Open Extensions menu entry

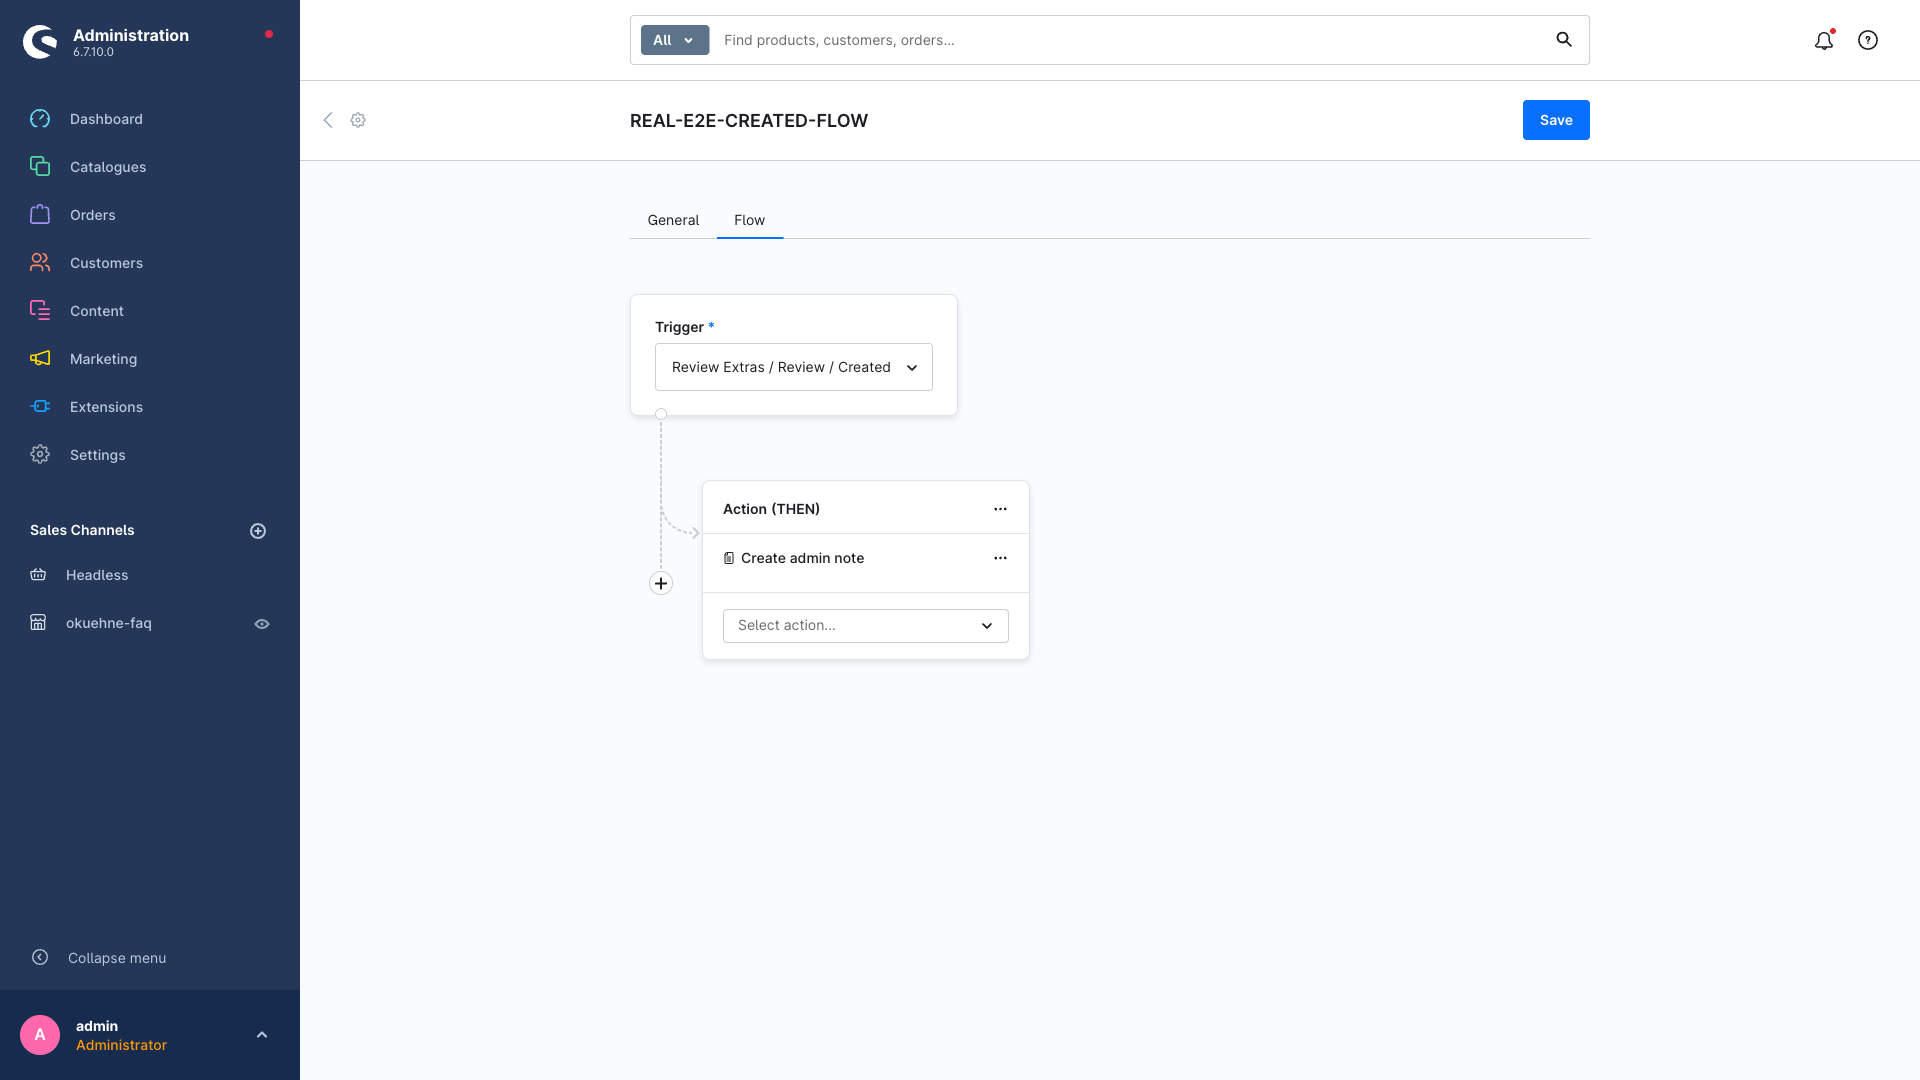pyautogui.click(x=106, y=407)
